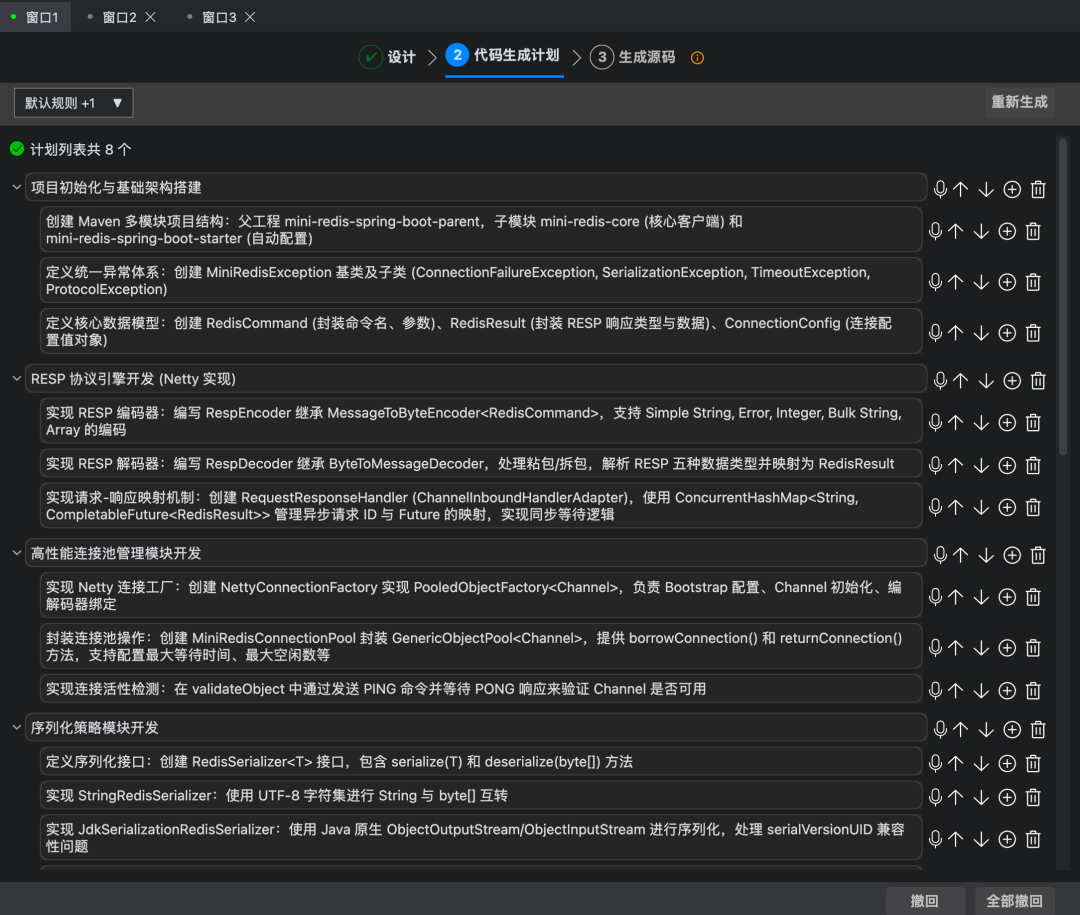Move 高性能连接池管理模块开发 section up
This screenshot has height=915, width=1080.
point(960,555)
